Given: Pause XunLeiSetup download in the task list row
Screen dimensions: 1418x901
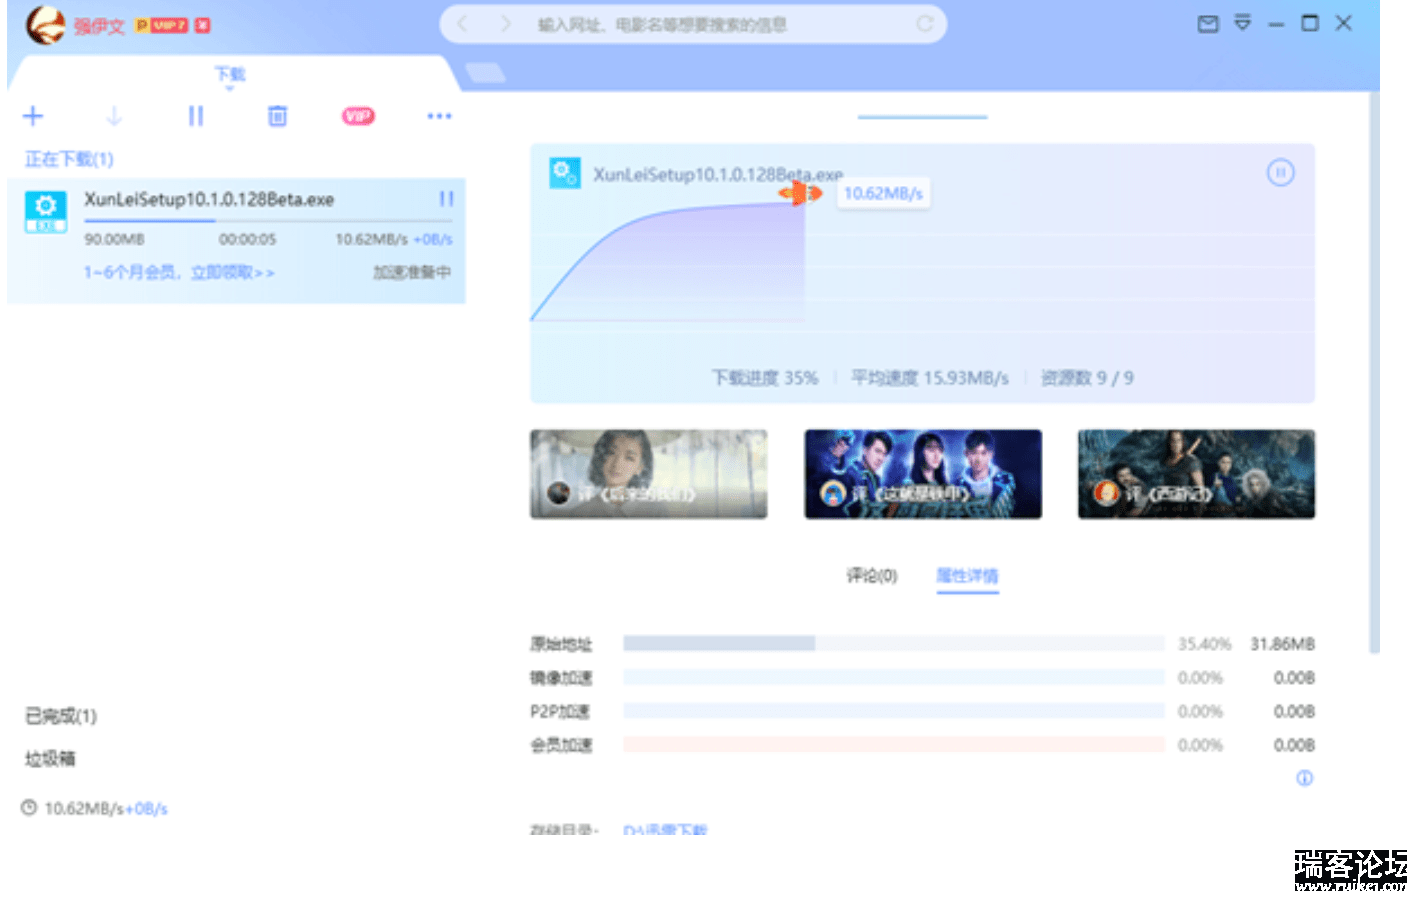Looking at the screenshot, I should coord(446,199).
